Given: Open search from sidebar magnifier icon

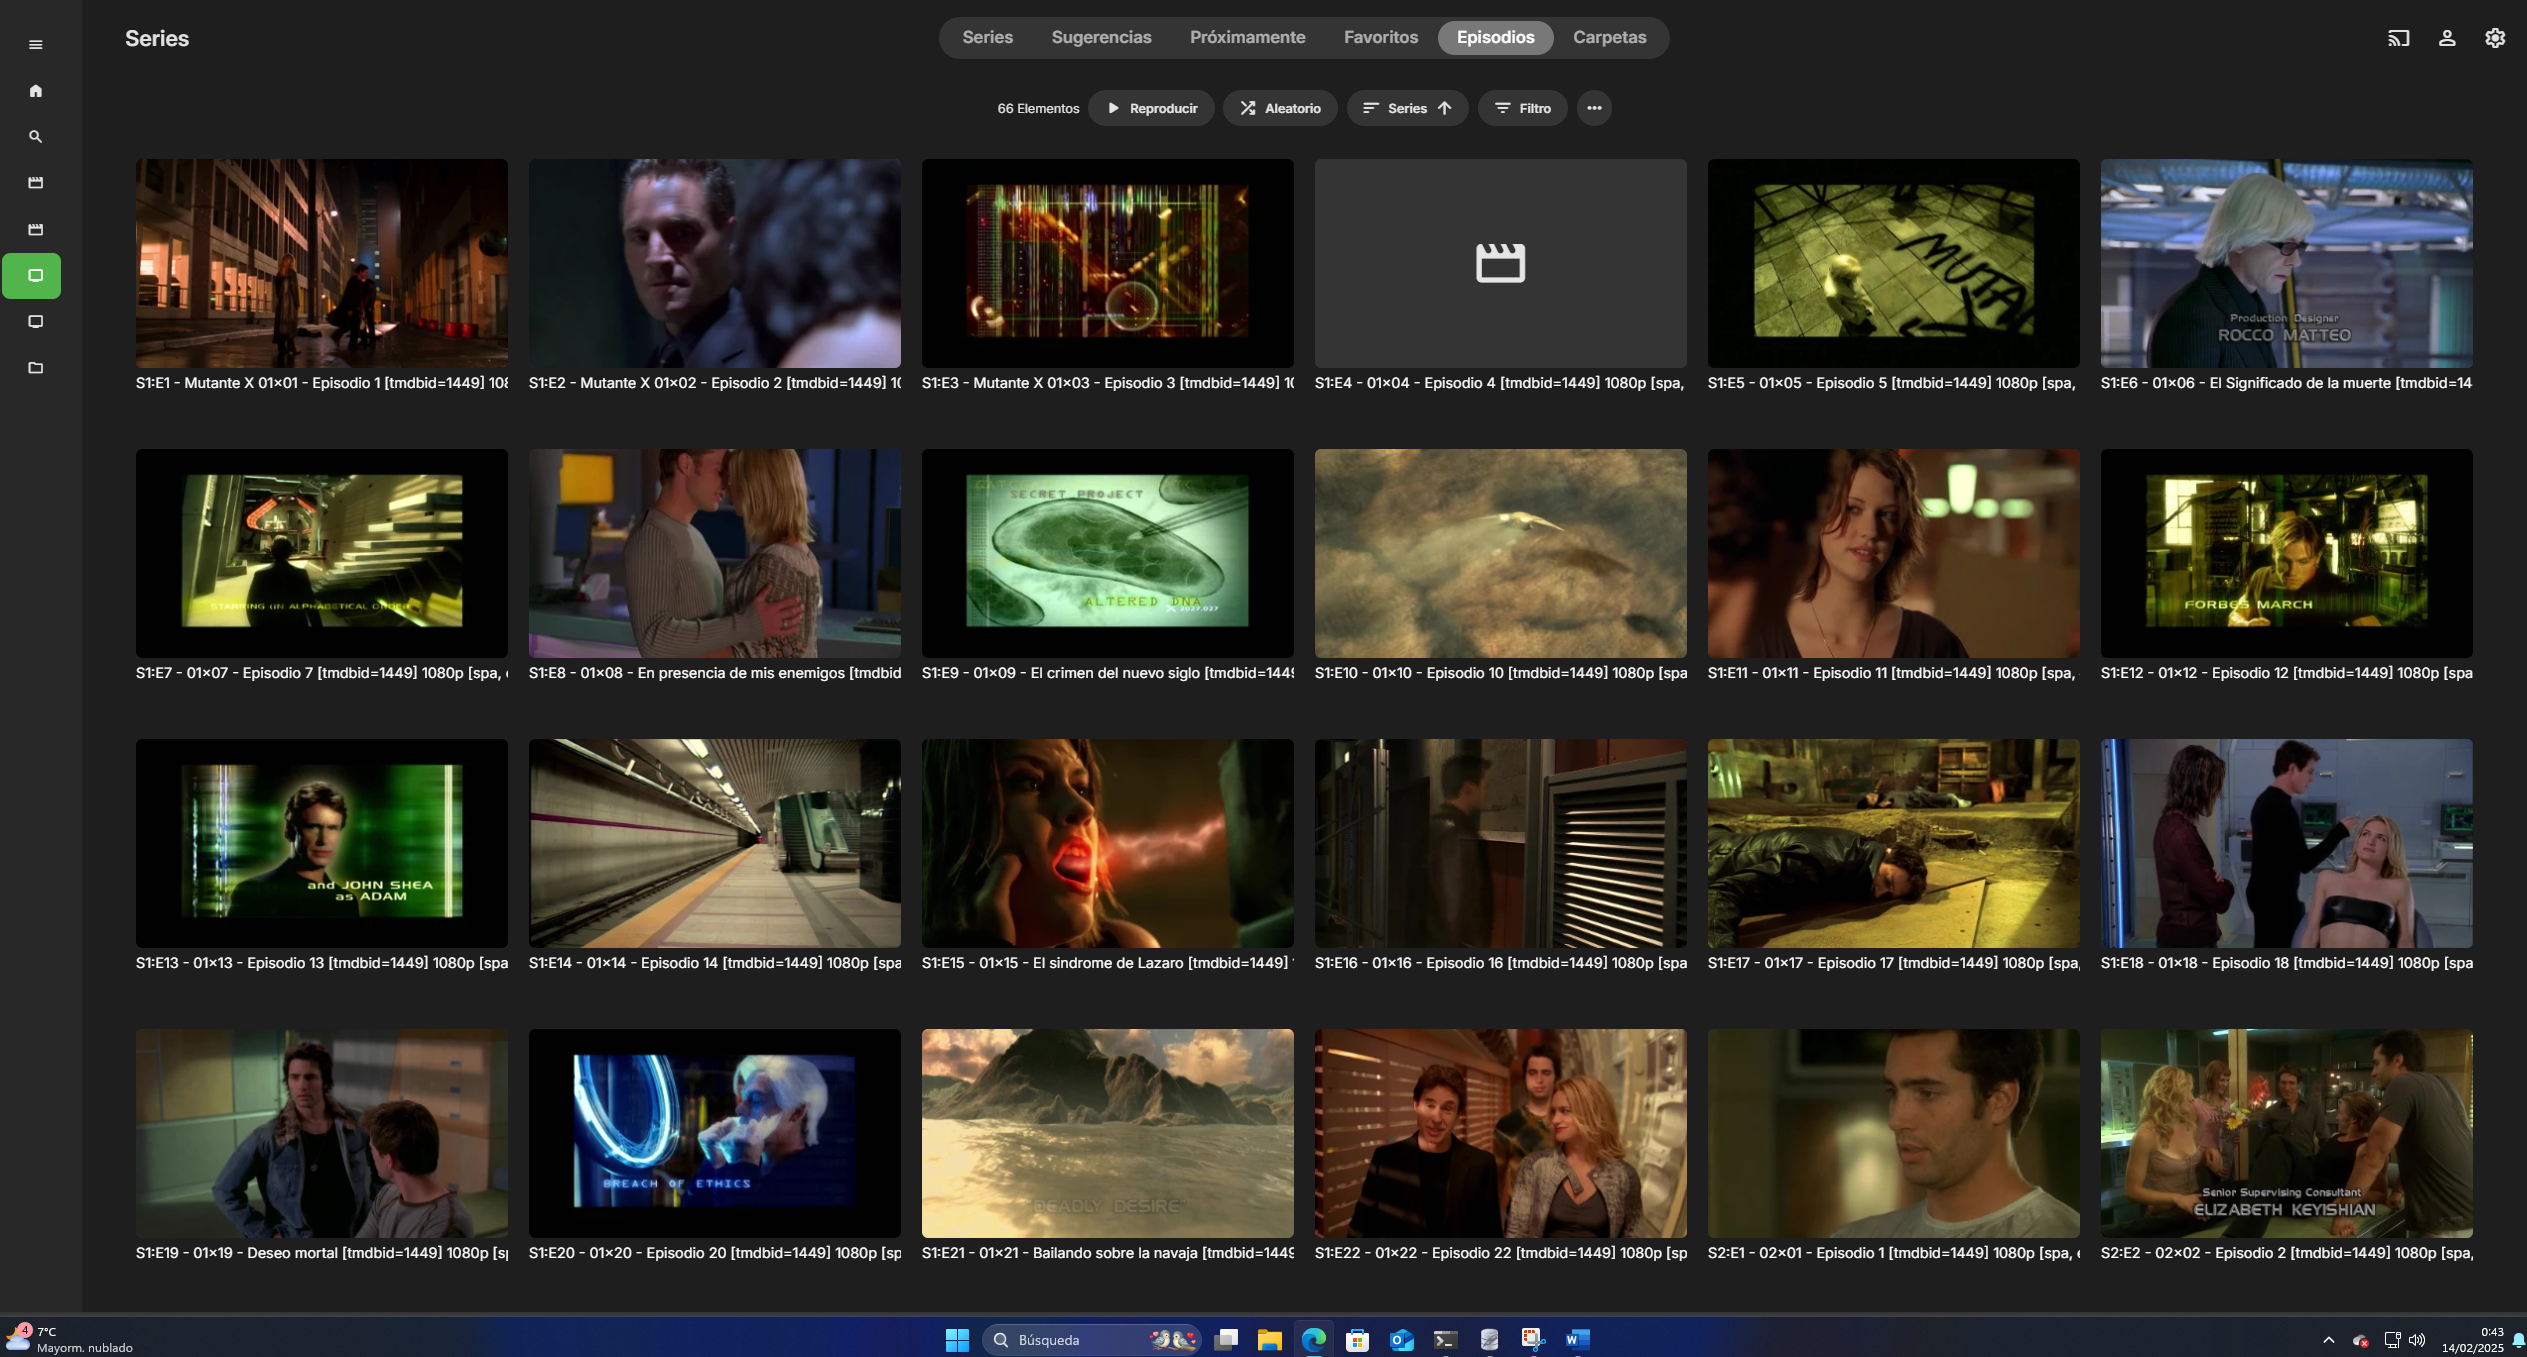Looking at the screenshot, I should tap(36, 137).
